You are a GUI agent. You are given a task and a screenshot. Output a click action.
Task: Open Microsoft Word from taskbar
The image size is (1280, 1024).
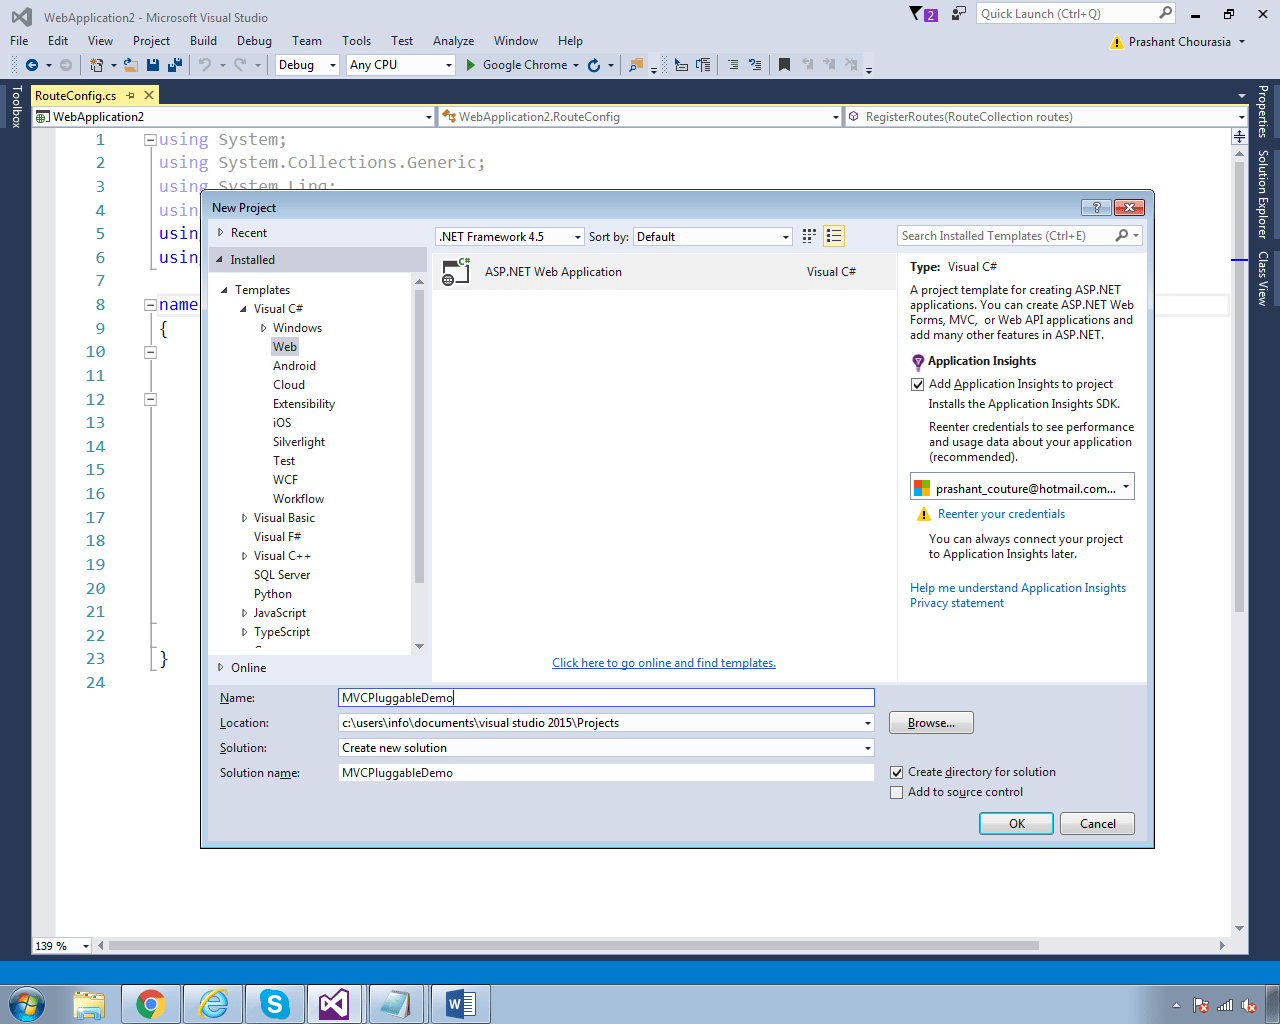tap(460, 1003)
